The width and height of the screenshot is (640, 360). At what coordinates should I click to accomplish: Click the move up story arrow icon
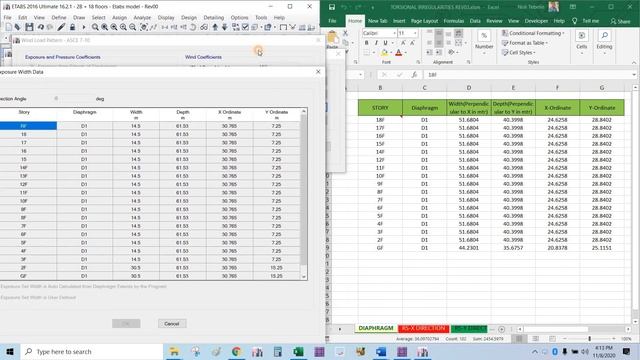(x=215, y=27)
